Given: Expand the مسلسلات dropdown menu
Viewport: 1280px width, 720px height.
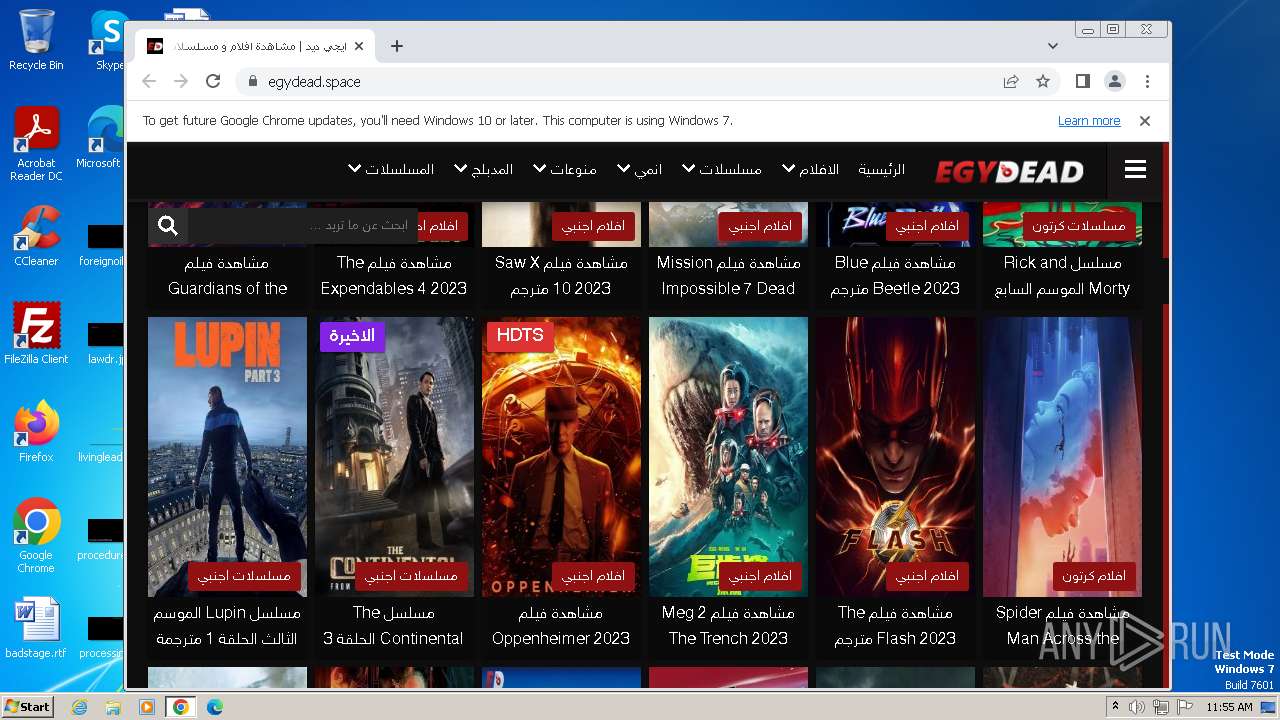Looking at the screenshot, I should coord(721,170).
